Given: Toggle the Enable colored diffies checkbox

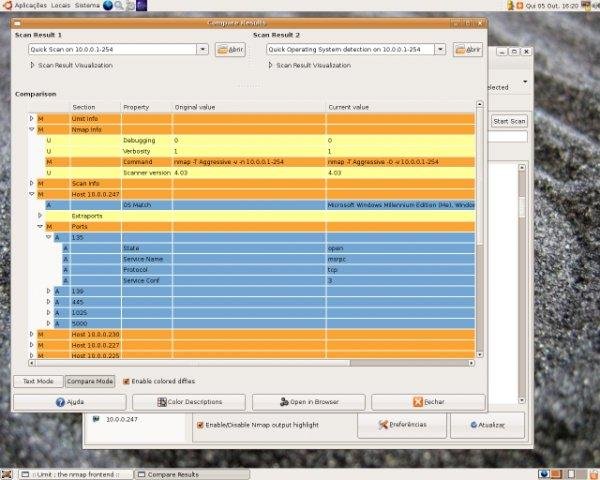Looking at the screenshot, I should pyautogui.click(x=125, y=381).
